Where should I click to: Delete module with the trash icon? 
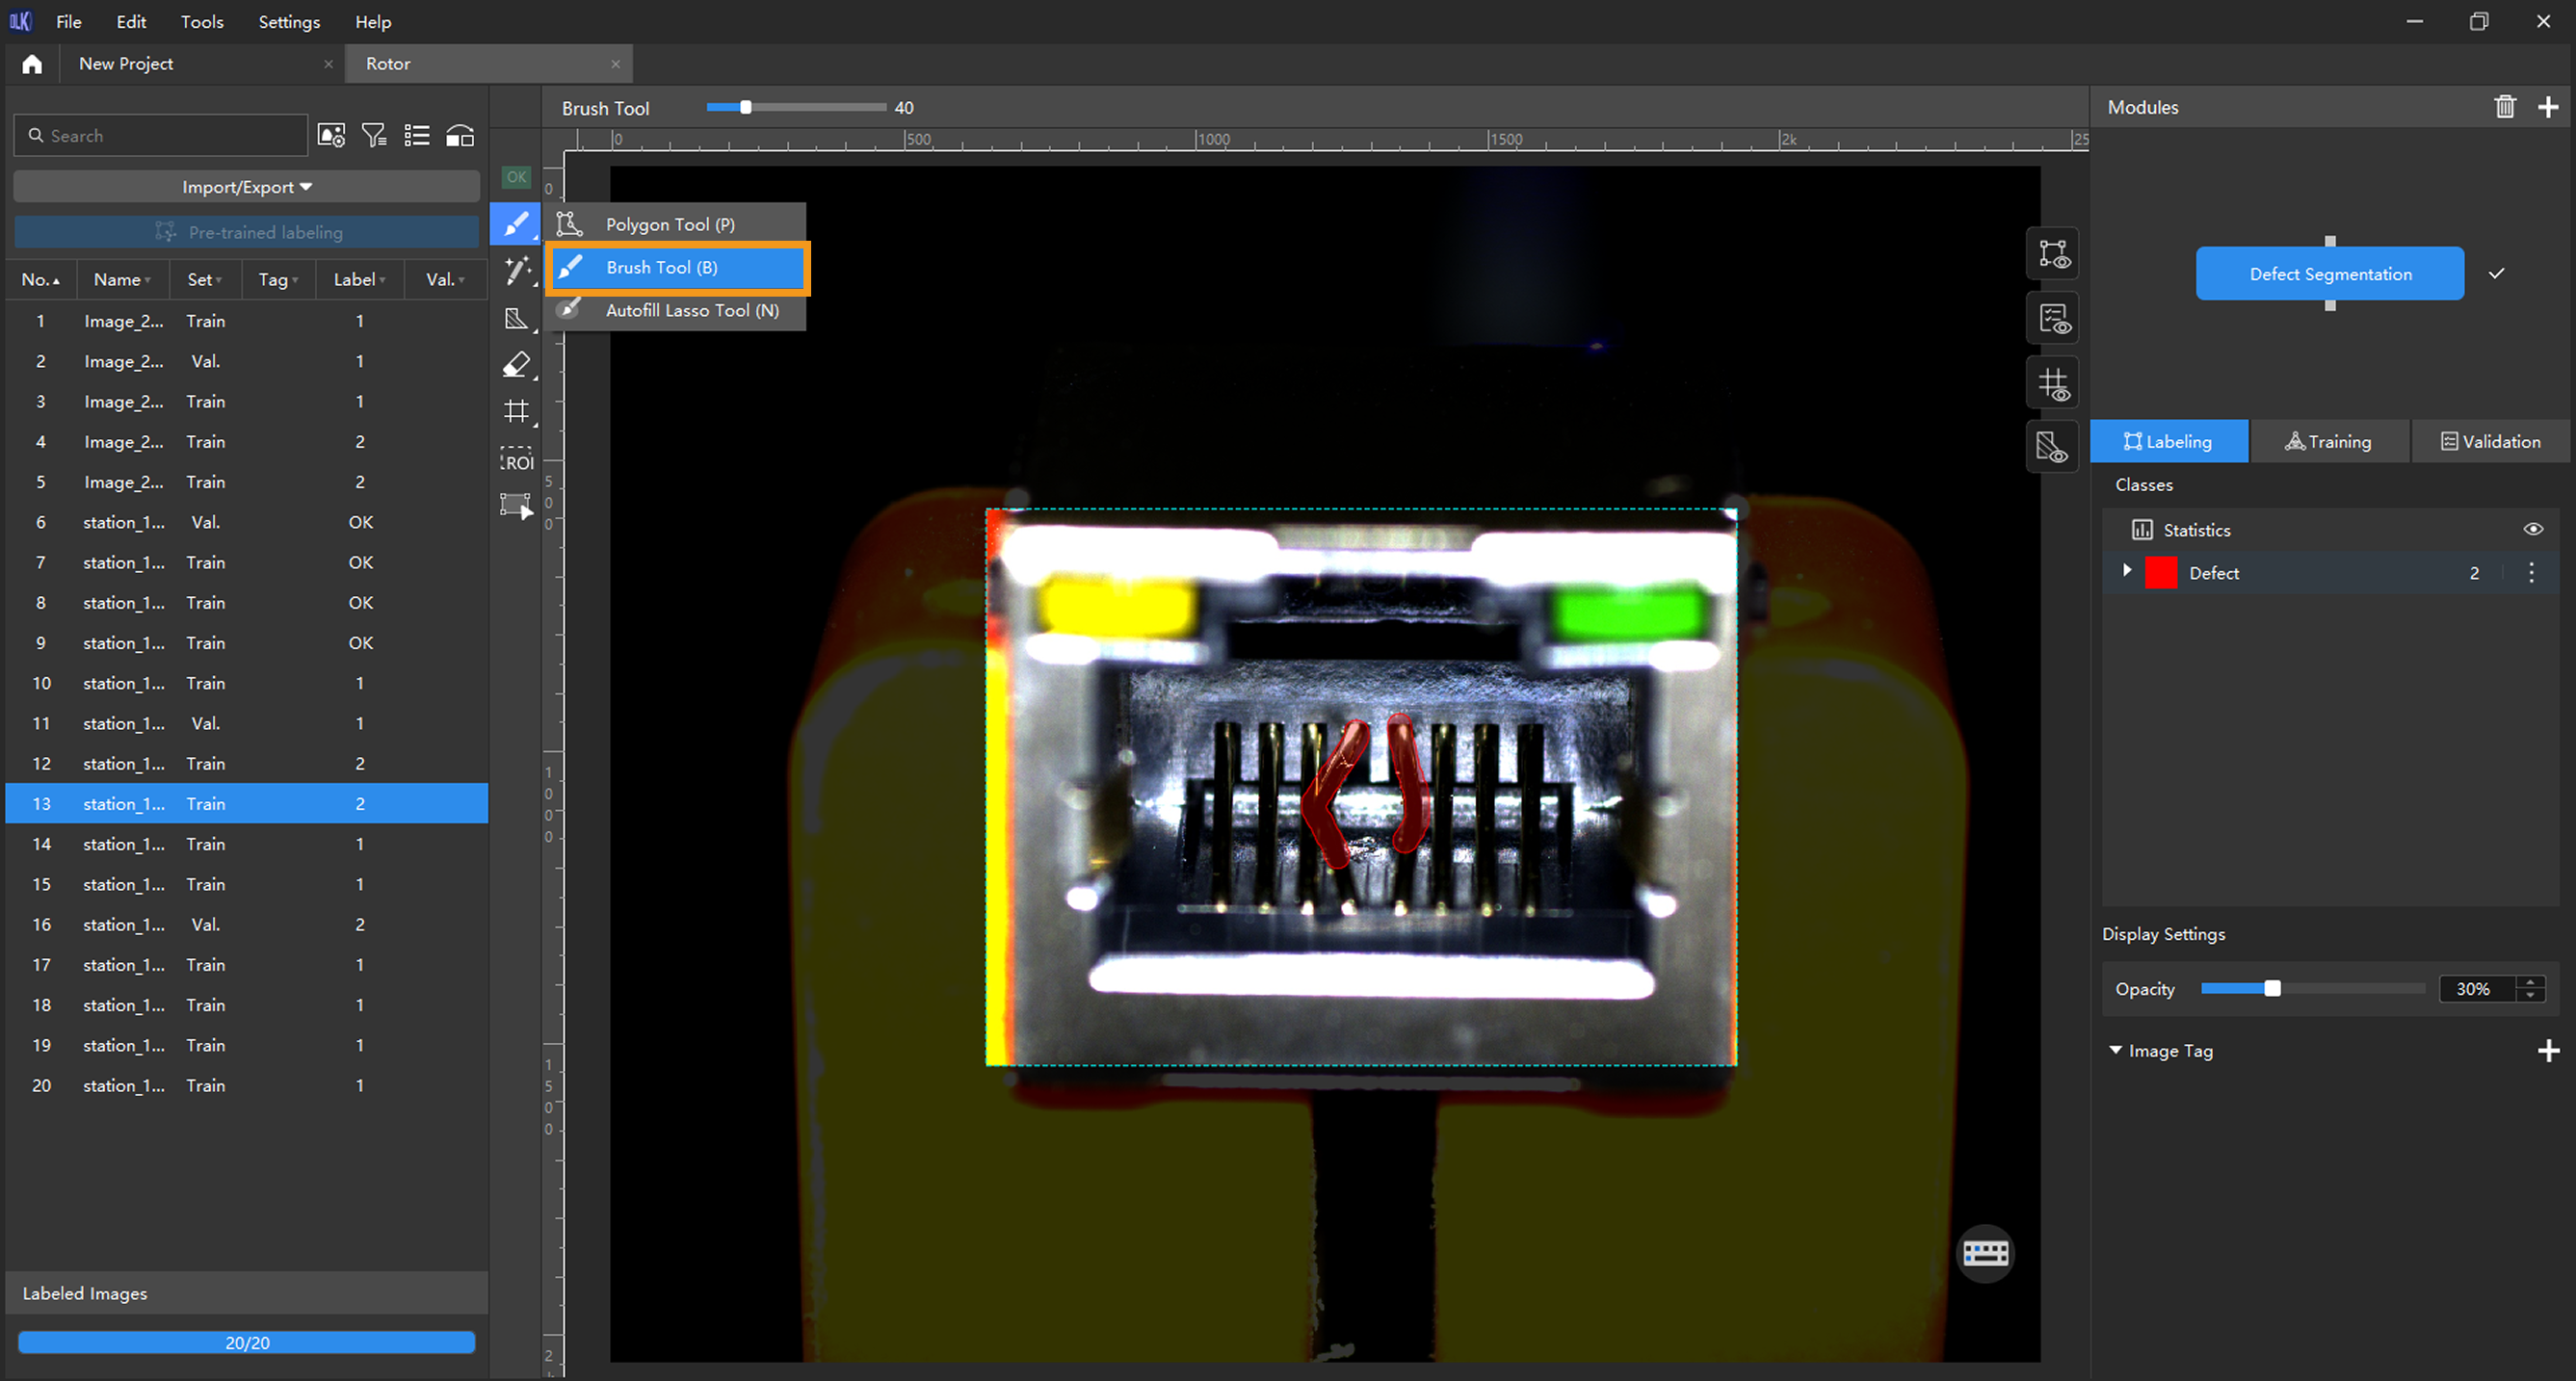coord(2505,107)
